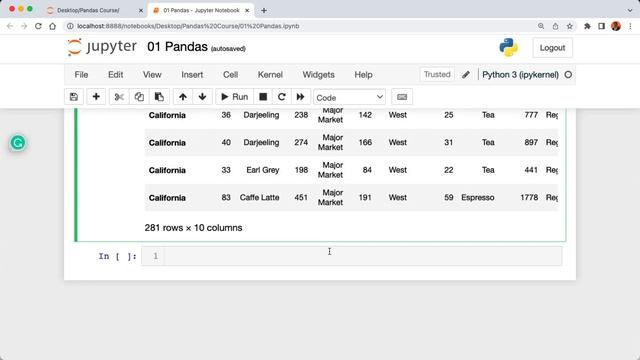Viewport: 640px width, 360px height.
Task: Save the notebook with floppy disk icon
Action: pos(74,97)
